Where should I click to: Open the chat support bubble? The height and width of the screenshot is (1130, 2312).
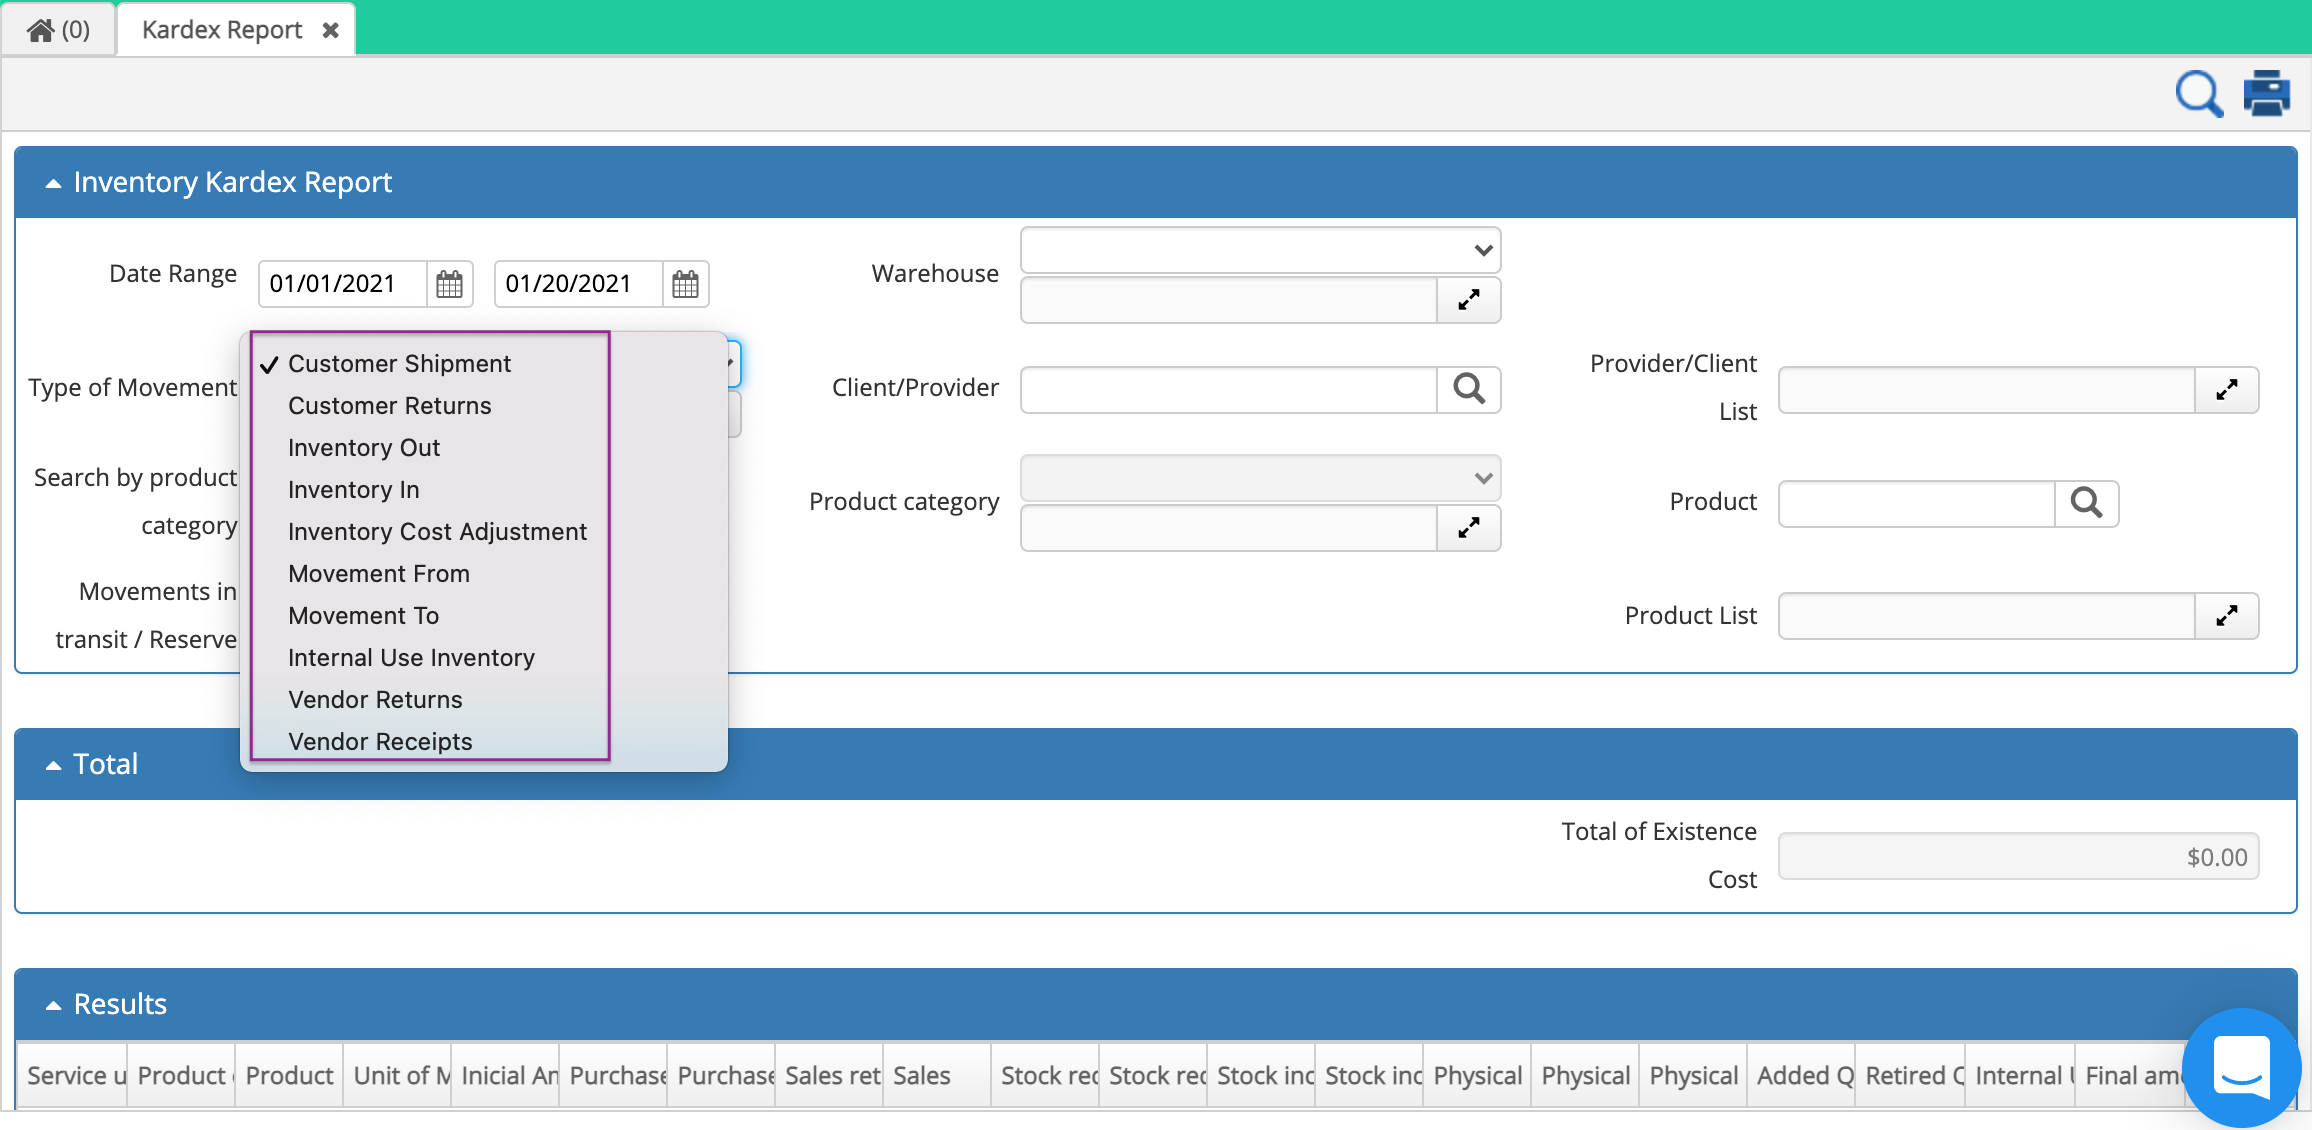(2241, 1068)
